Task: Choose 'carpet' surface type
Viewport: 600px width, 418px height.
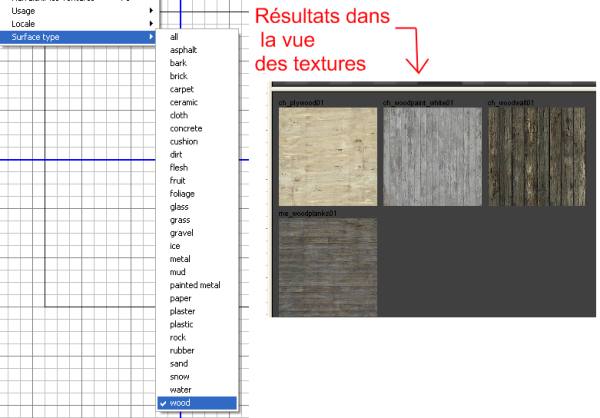Action: click(x=197, y=89)
